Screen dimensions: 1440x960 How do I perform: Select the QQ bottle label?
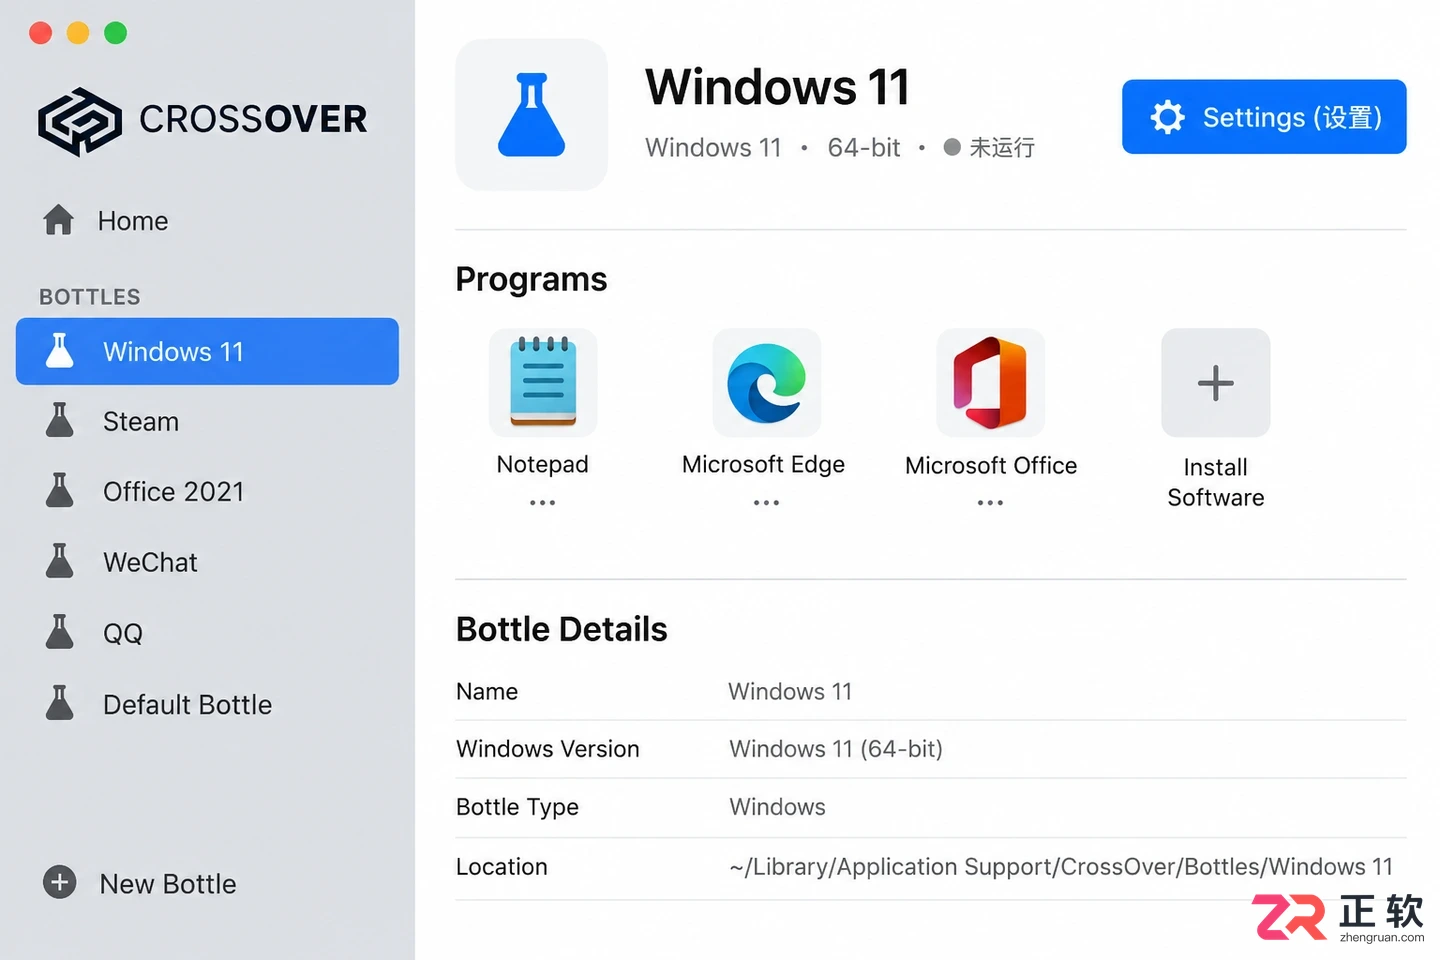click(x=123, y=634)
